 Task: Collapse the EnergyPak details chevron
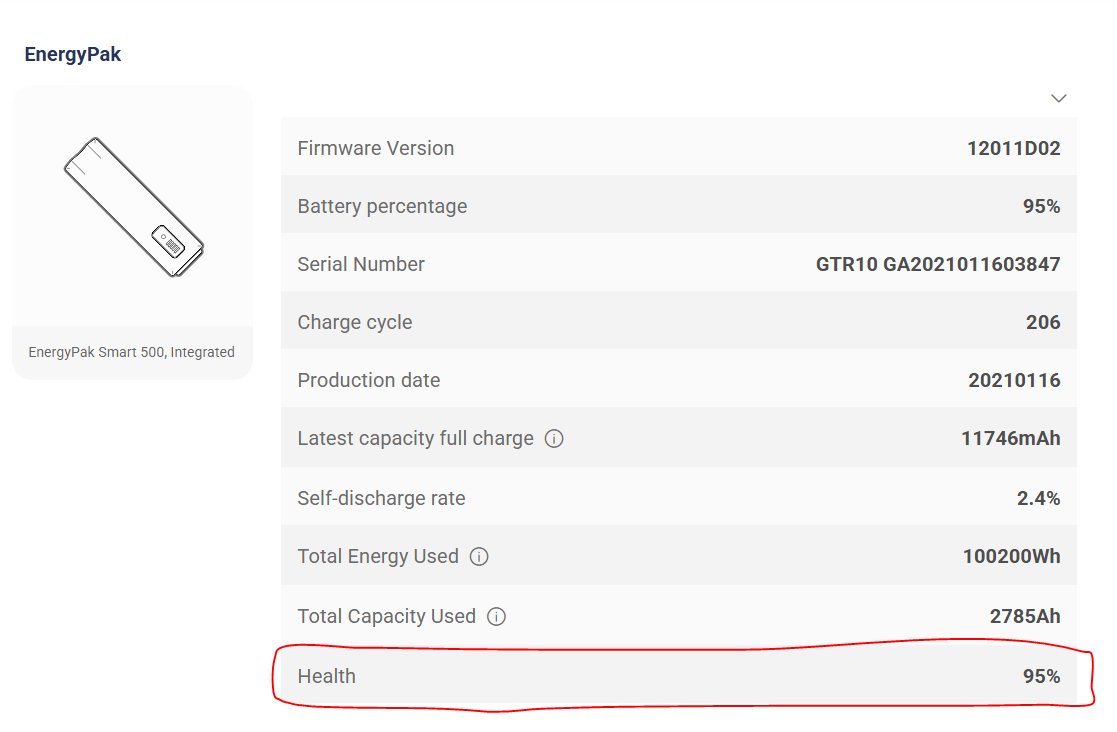(1059, 98)
